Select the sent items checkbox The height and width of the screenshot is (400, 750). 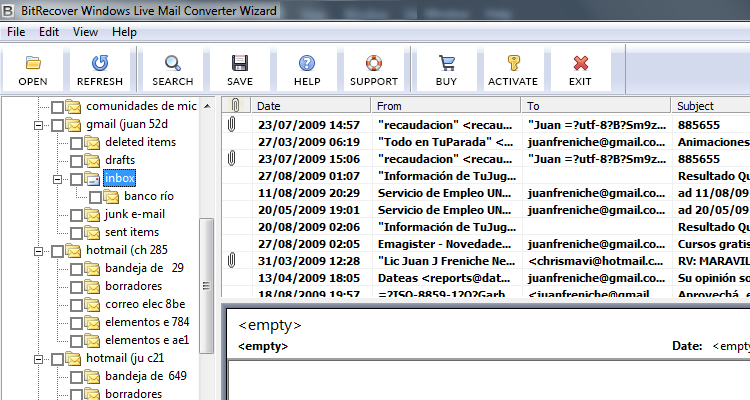77,233
